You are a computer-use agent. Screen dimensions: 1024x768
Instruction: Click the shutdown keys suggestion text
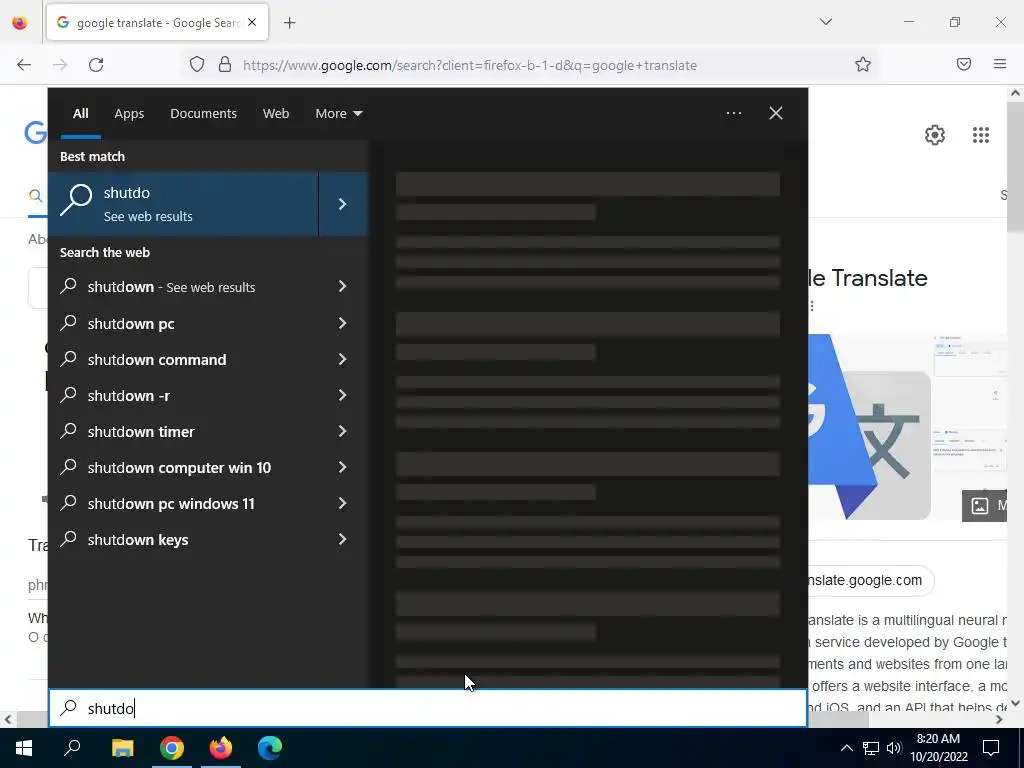coord(138,540)
